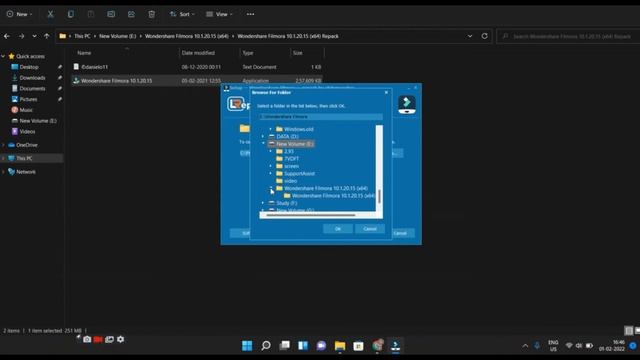Screen dimensions: 640x360
Task: Open Pictures in the Explorer sidebar
Action: [28, 99]
